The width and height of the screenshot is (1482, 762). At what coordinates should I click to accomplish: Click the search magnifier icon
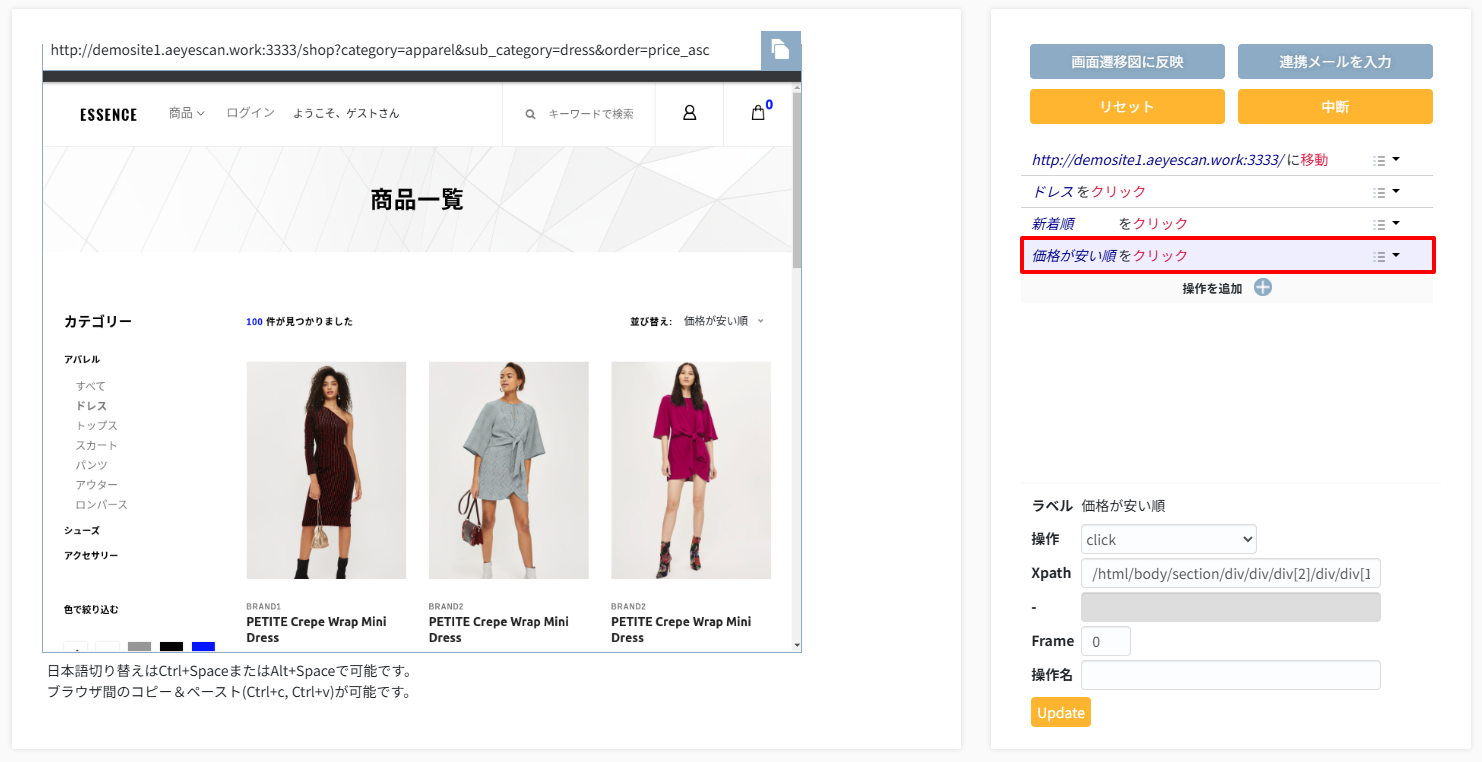coord(530,114)
